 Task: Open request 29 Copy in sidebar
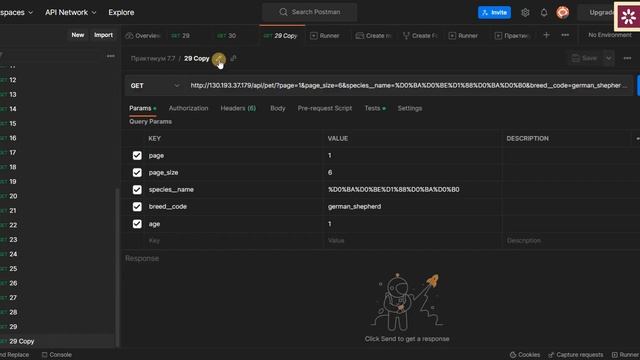point(22,341)
